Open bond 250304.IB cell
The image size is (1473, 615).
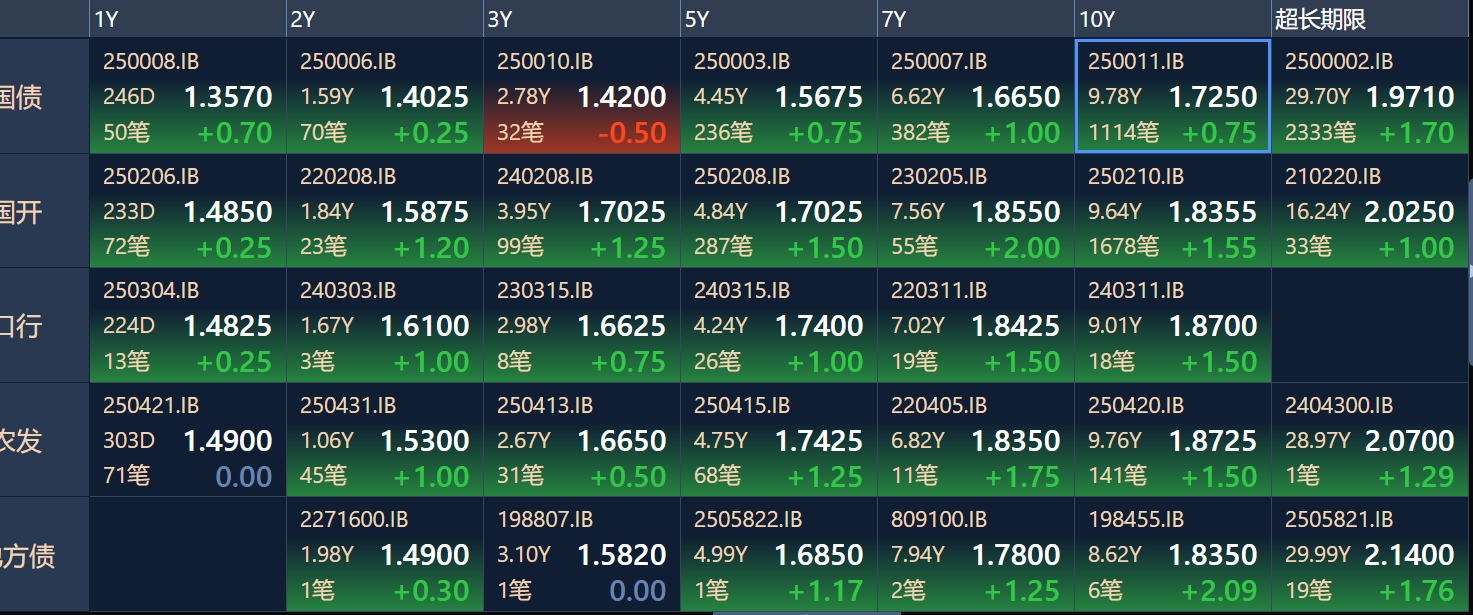coord(188,325)
